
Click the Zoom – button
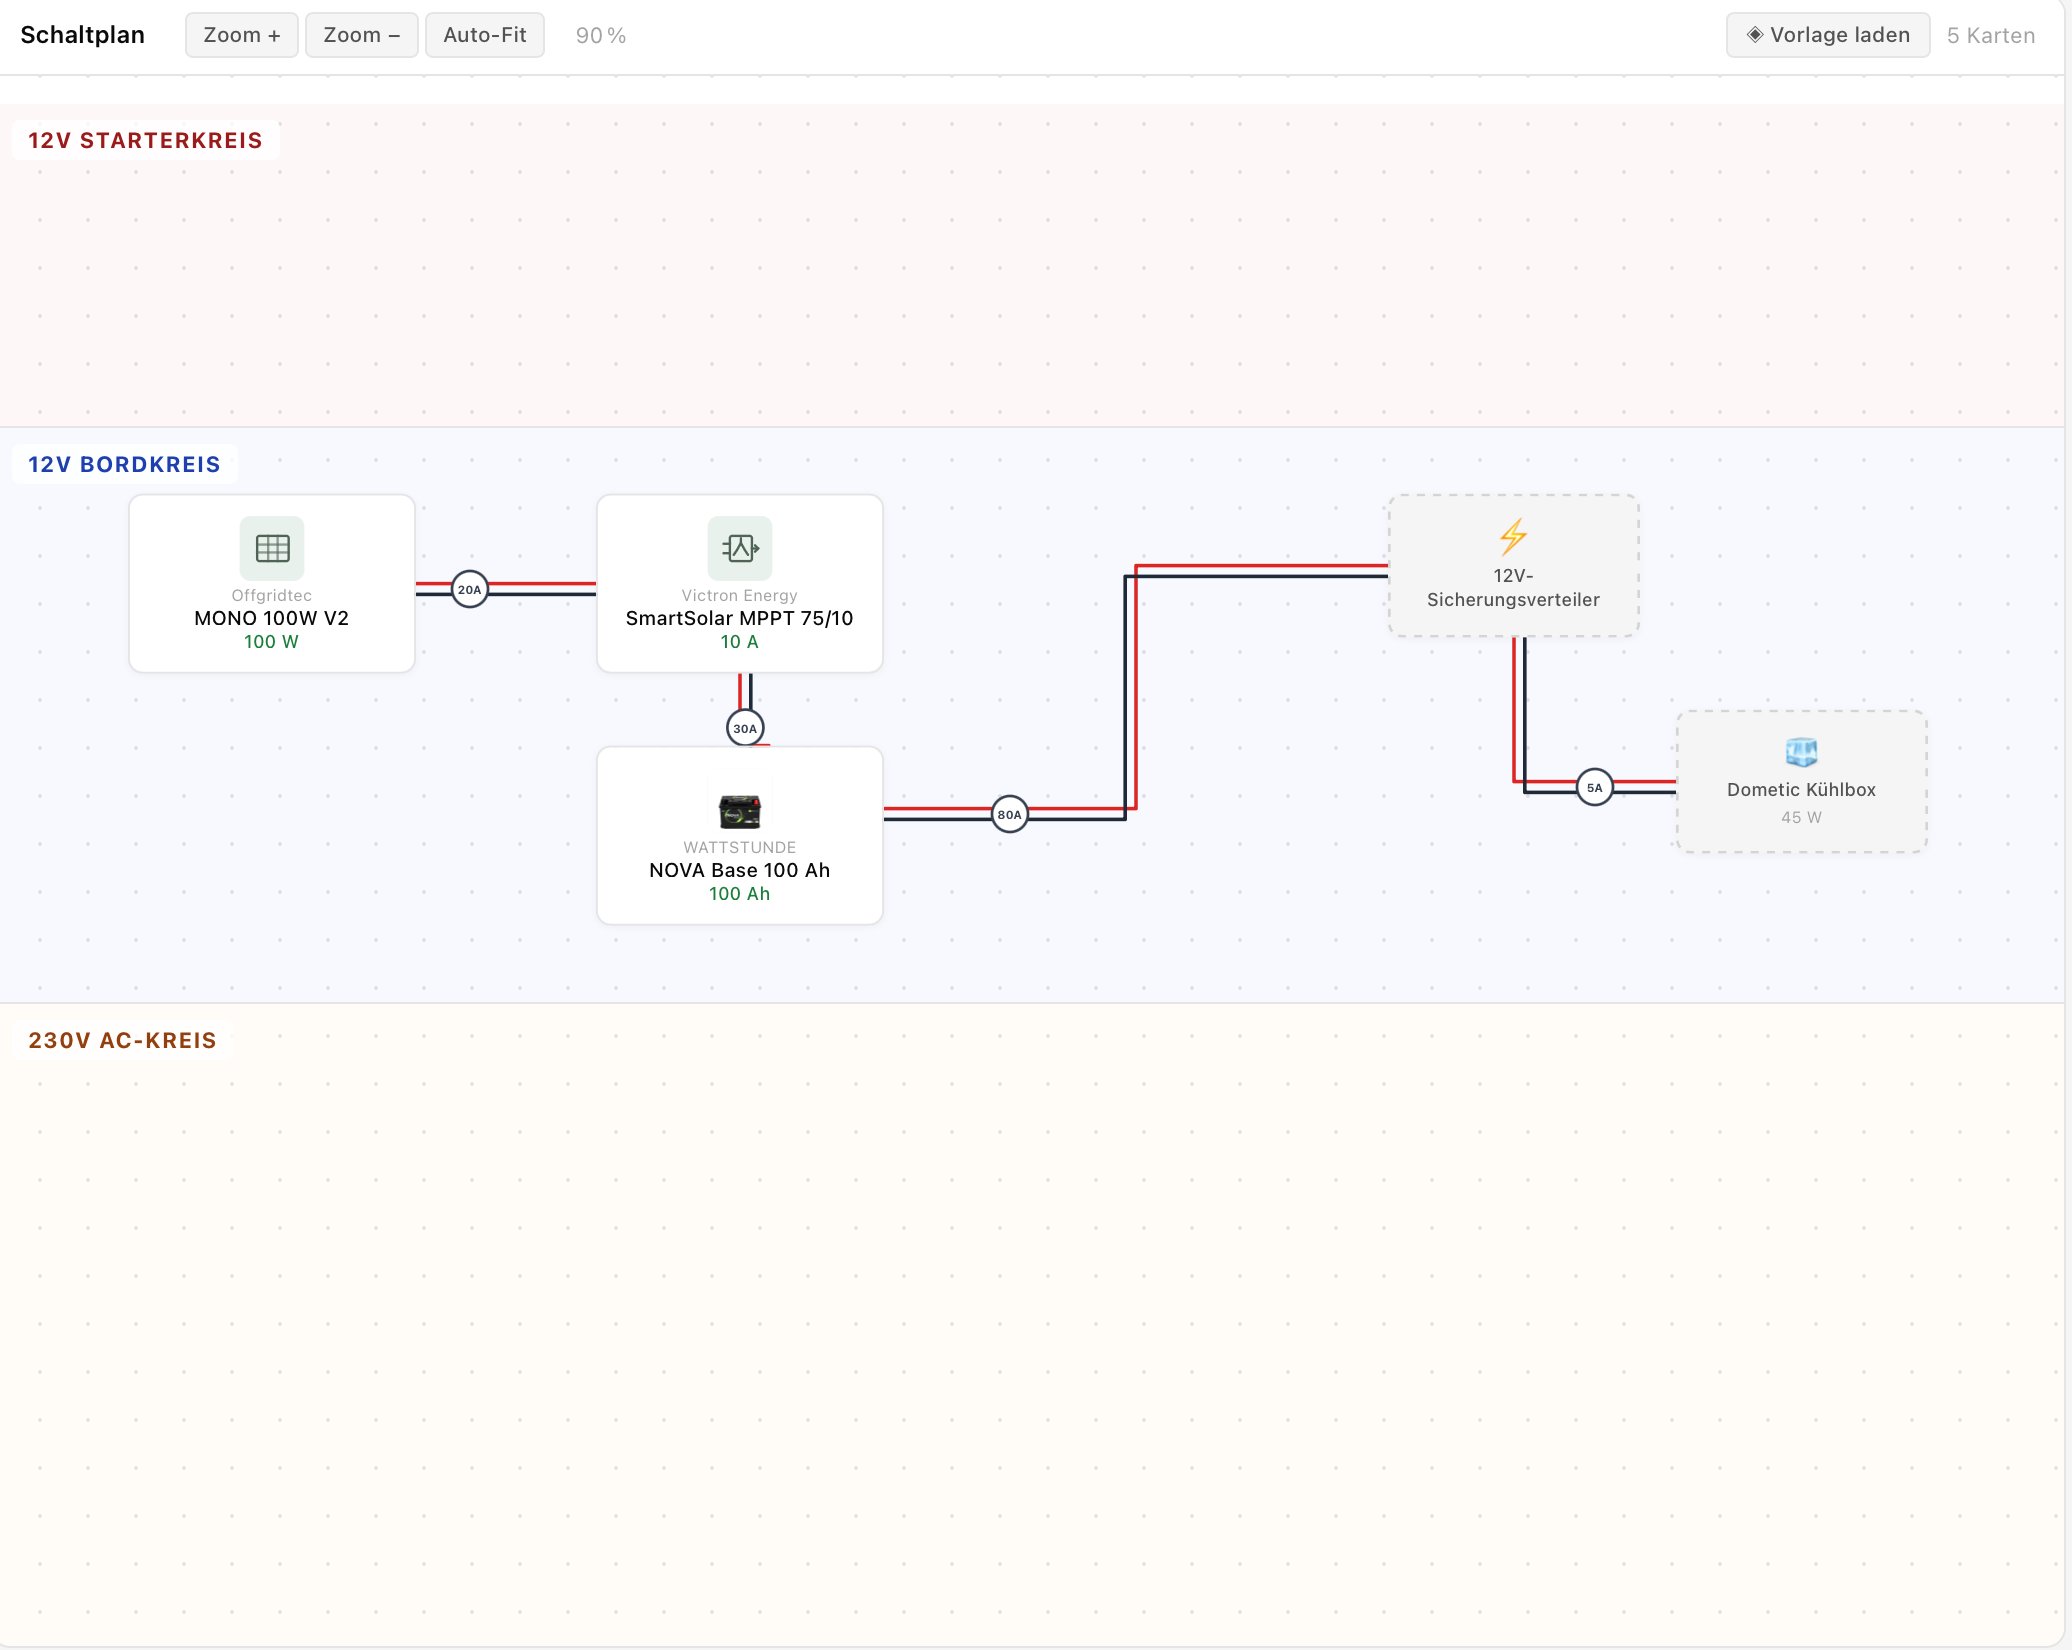[x=362, y=35]
